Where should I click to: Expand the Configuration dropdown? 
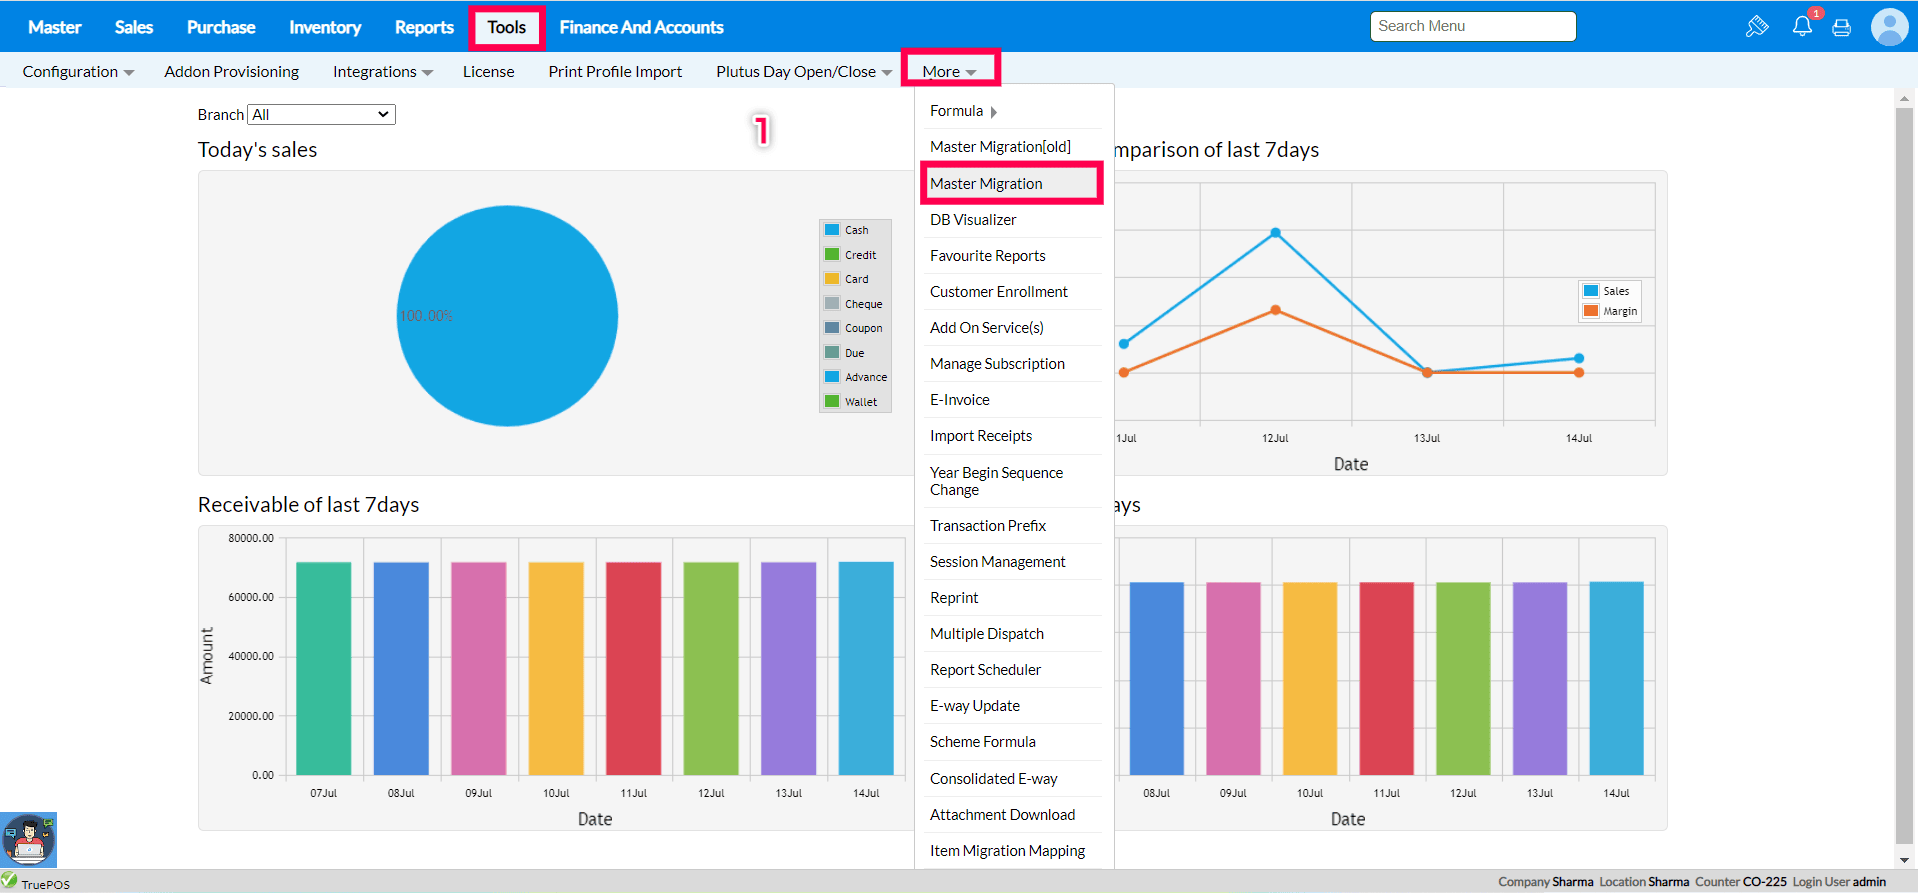[x=78, y=72]
